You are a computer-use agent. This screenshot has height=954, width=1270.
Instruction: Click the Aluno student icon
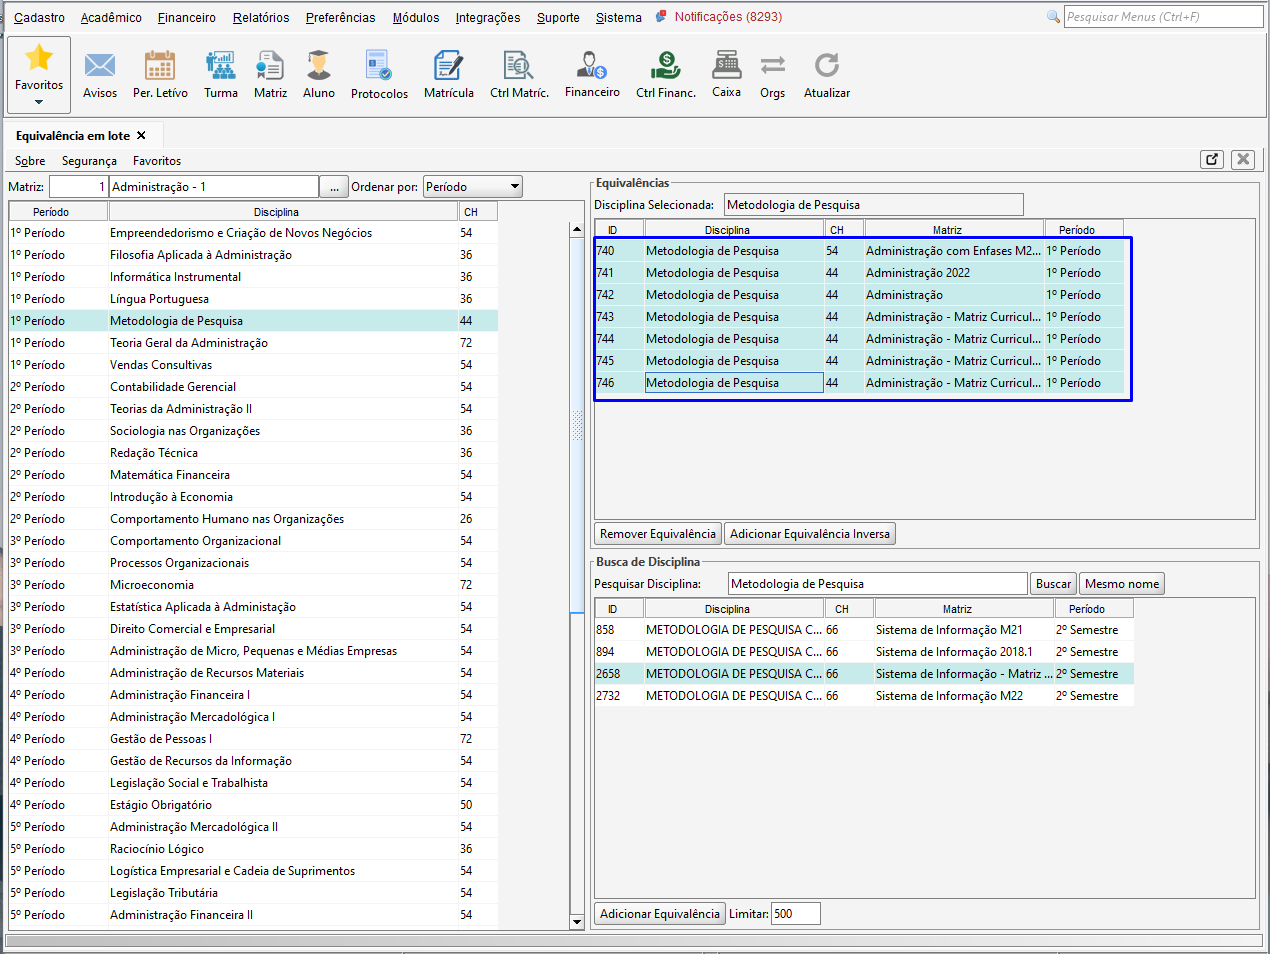[x=319, y=67]
